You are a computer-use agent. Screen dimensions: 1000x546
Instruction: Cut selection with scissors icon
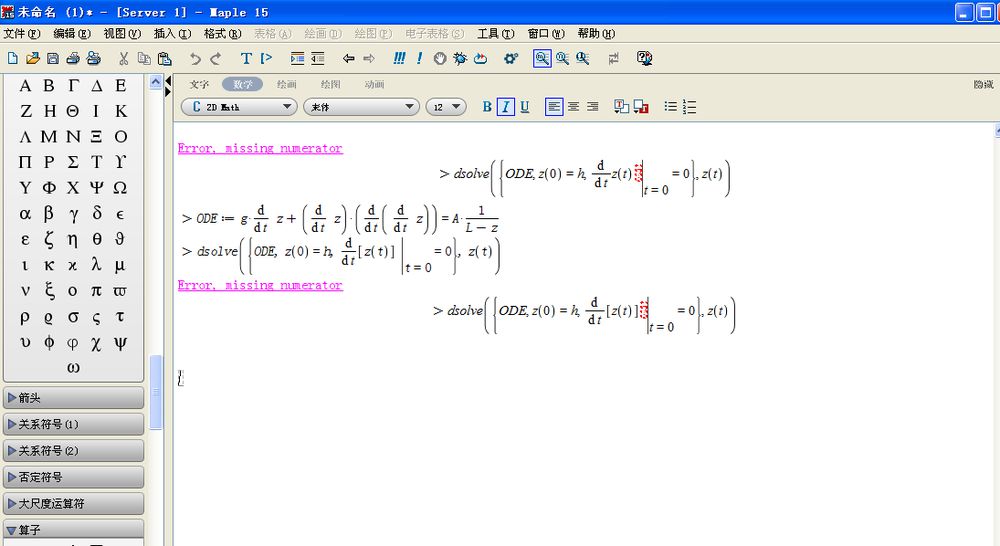pos(124,59)
